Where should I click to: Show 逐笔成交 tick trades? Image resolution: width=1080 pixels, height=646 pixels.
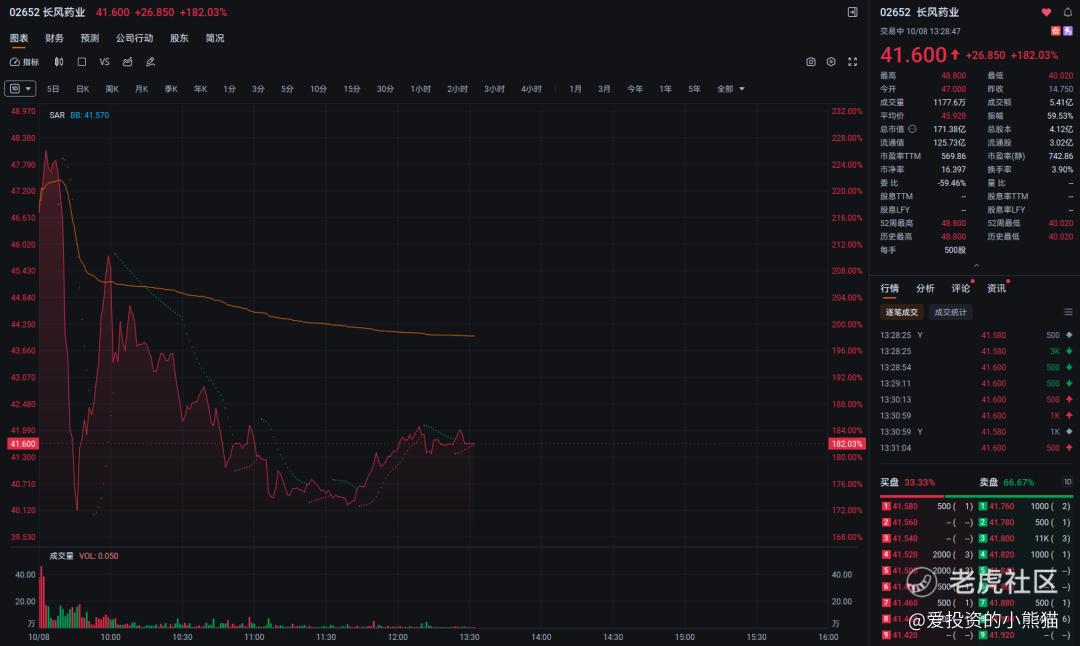pyautogui.click(x=902, y=312)
